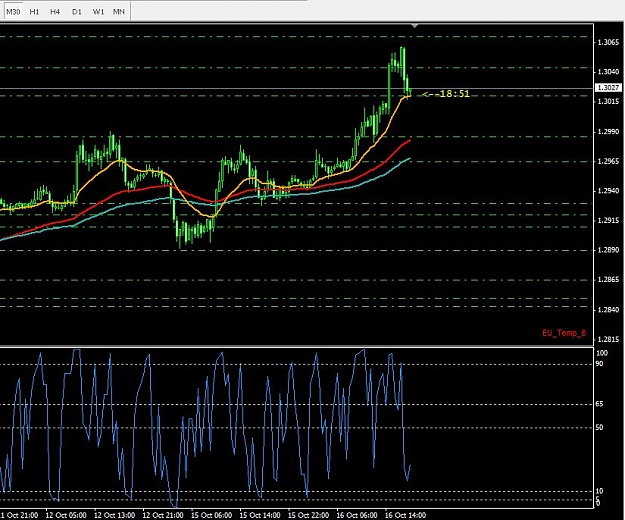Select the MN monthly timeframe
The height and width of the screenshot is (520, 625).
tap(119, 12)
